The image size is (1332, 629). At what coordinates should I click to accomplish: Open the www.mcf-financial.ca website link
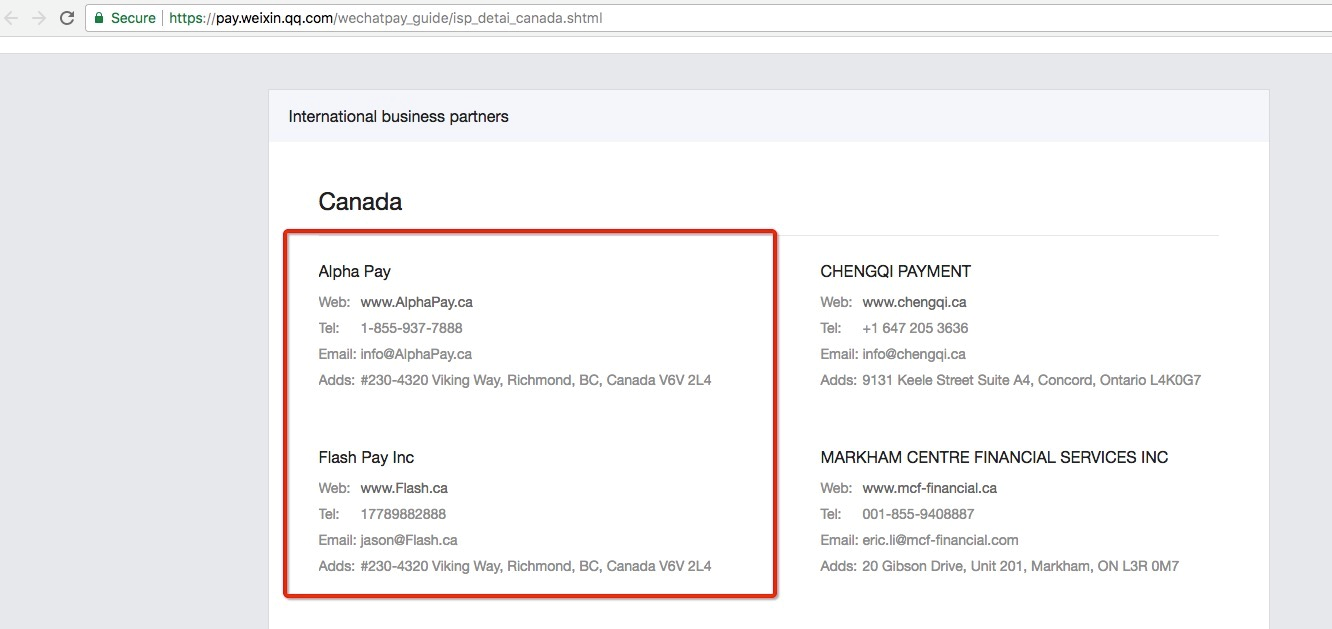[930, 488]
